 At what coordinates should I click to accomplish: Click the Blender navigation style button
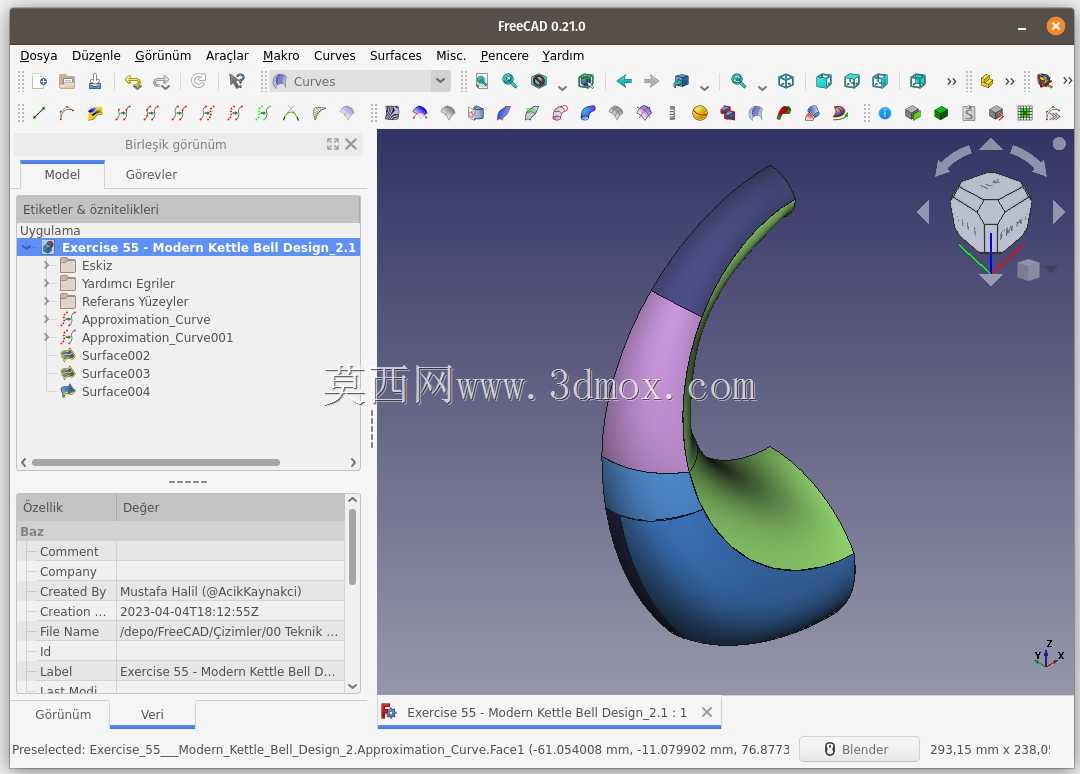[858, 749]
